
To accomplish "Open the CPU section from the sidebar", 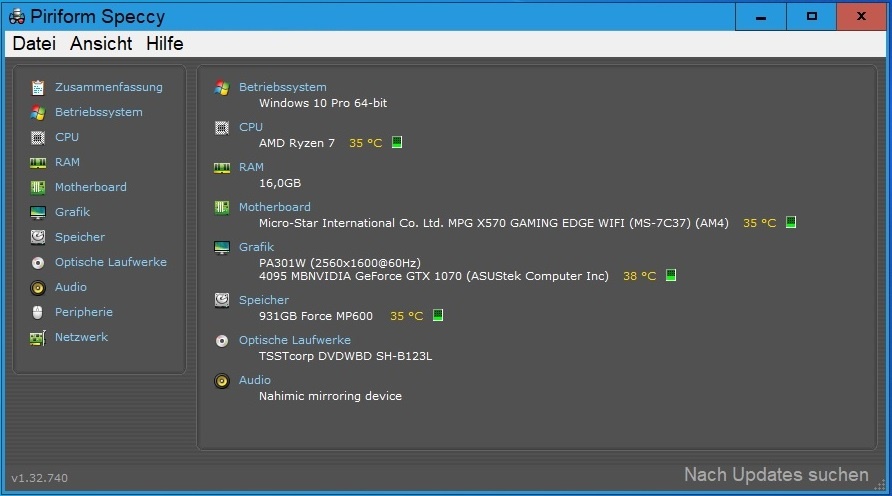I will pyautogui.click(x=67, y=137).
